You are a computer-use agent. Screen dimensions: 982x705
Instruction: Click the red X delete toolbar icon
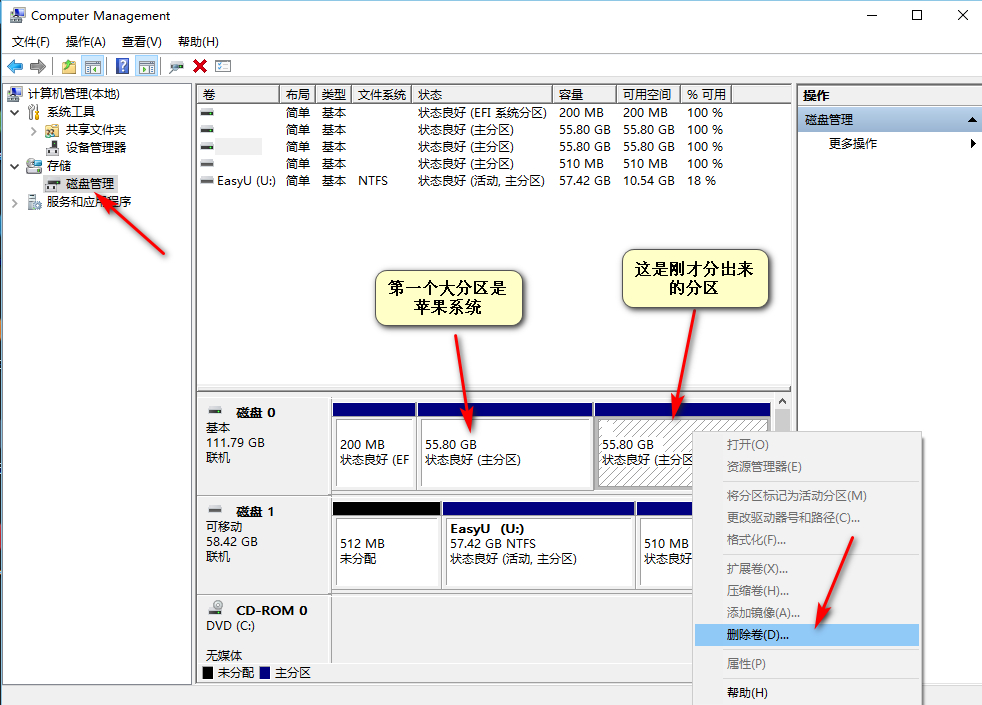tap(198, 66)
